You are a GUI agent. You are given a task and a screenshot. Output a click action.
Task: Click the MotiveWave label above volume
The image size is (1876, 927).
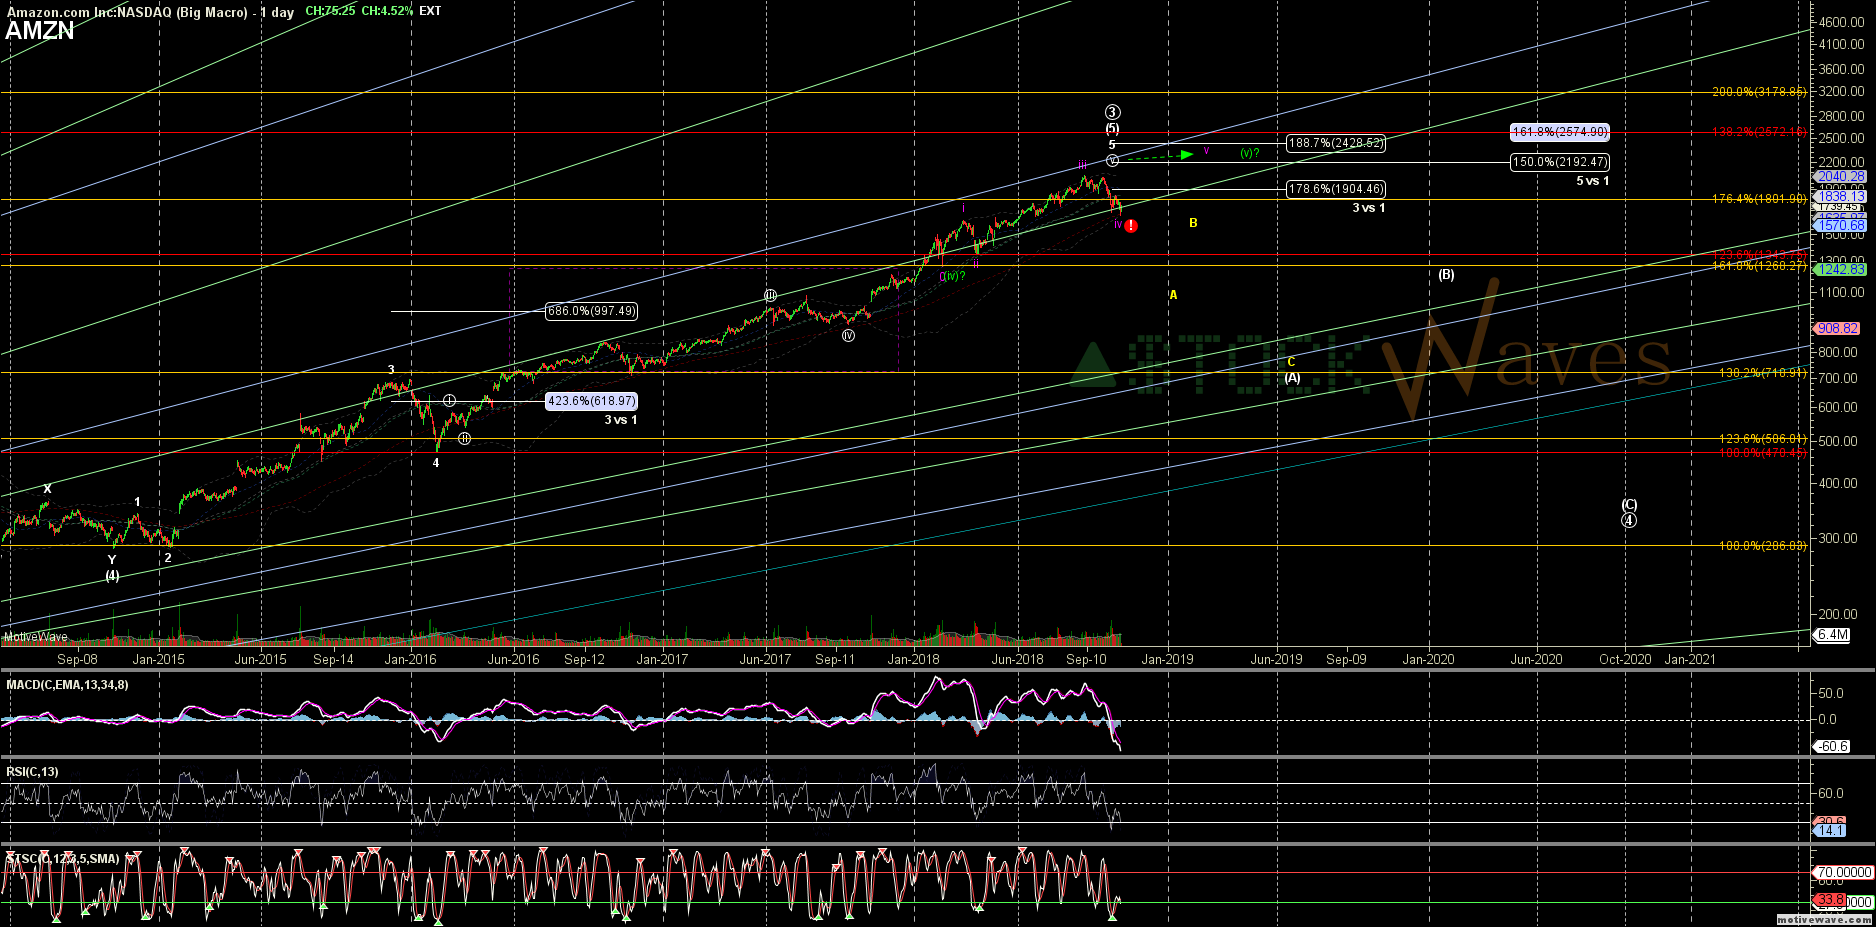coord(36,637)
